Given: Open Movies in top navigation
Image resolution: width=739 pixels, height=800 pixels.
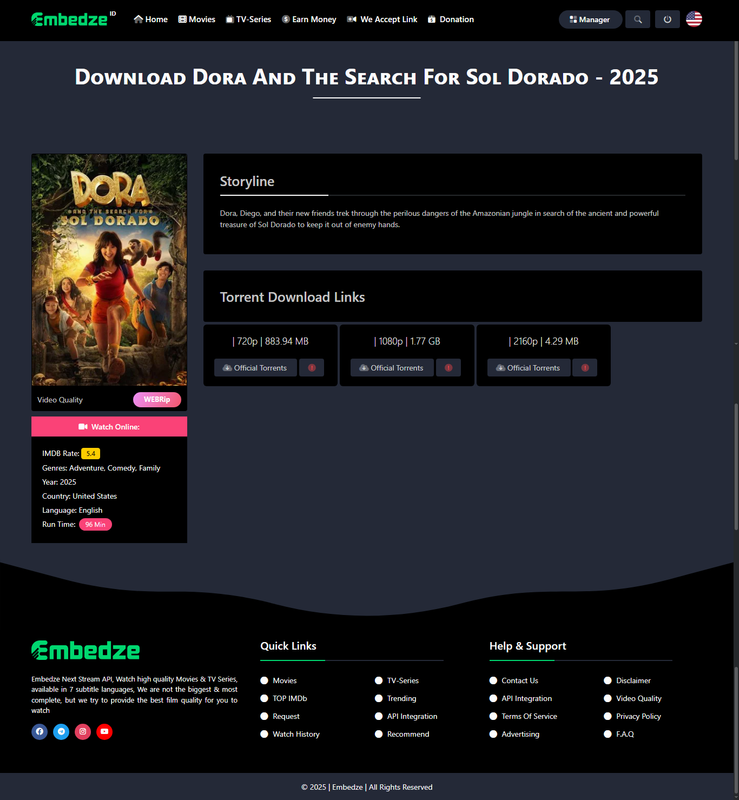Looking at the screenshot, I should 196,19.
